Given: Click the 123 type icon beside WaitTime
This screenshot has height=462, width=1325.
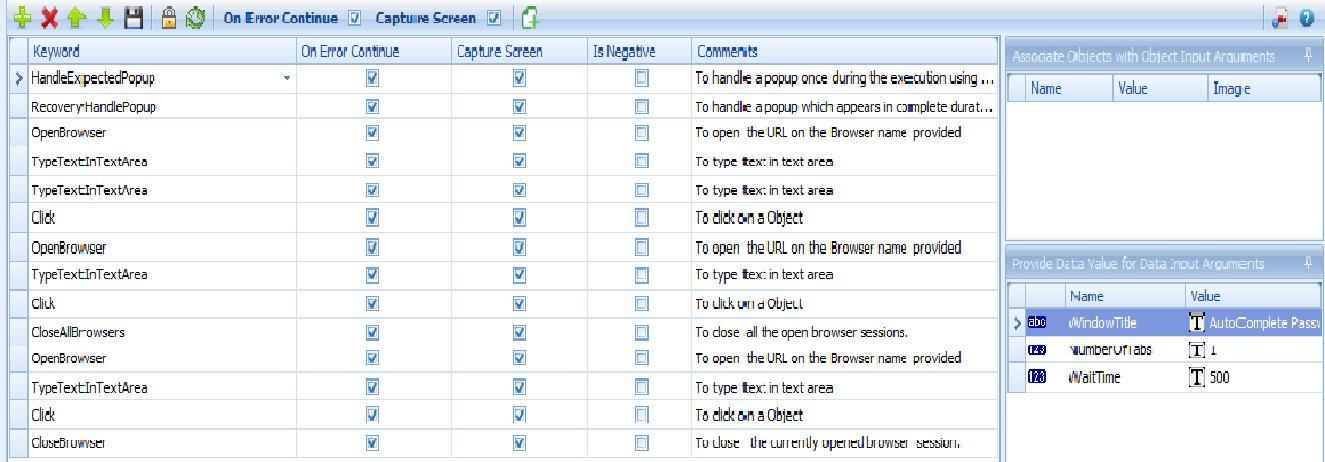Looking at the screenshot, I should pyautogui.click(x=1038, y=377).
